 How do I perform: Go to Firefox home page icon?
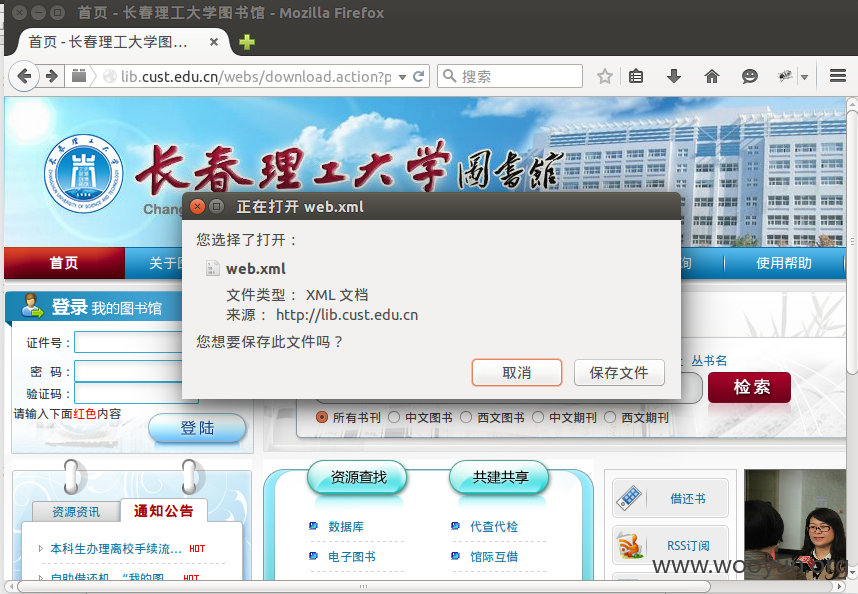pyautogui.click(x=711, y=76)
